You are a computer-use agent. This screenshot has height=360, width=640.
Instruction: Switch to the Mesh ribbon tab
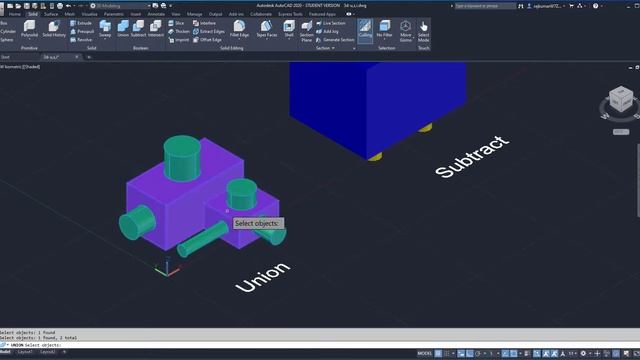click(69, 14)
